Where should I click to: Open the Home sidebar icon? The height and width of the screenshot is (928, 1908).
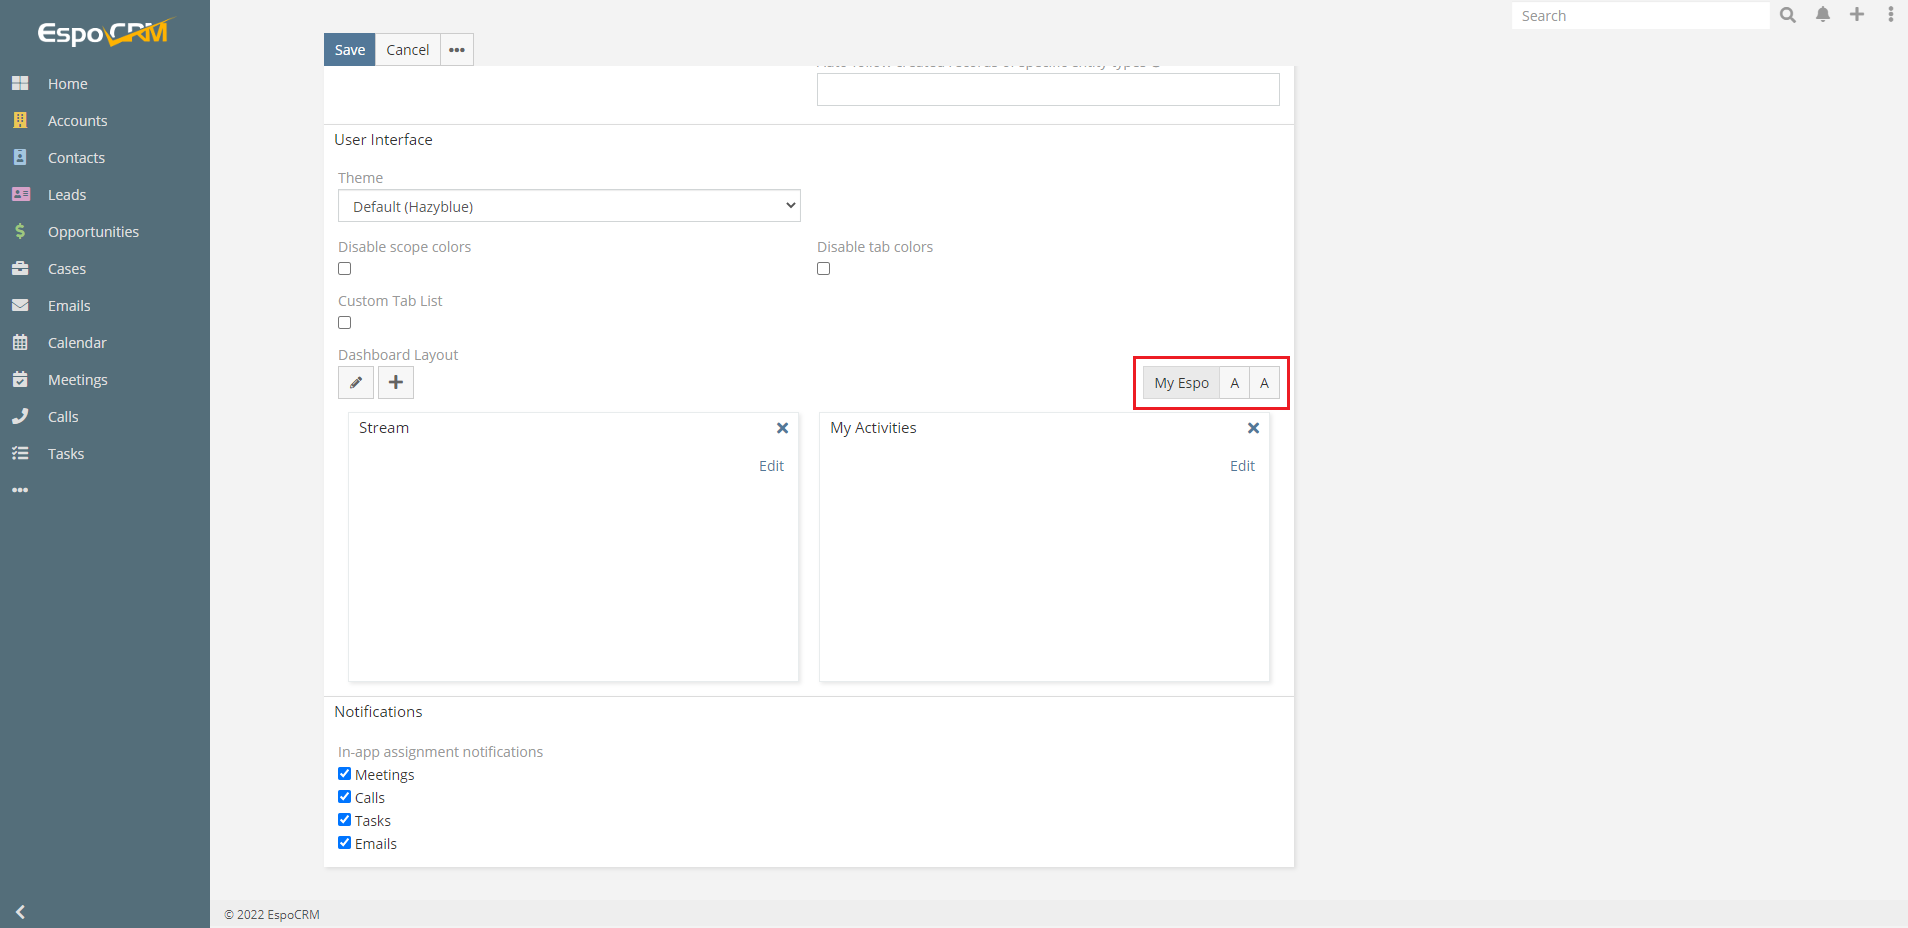(x=20, y=83)
